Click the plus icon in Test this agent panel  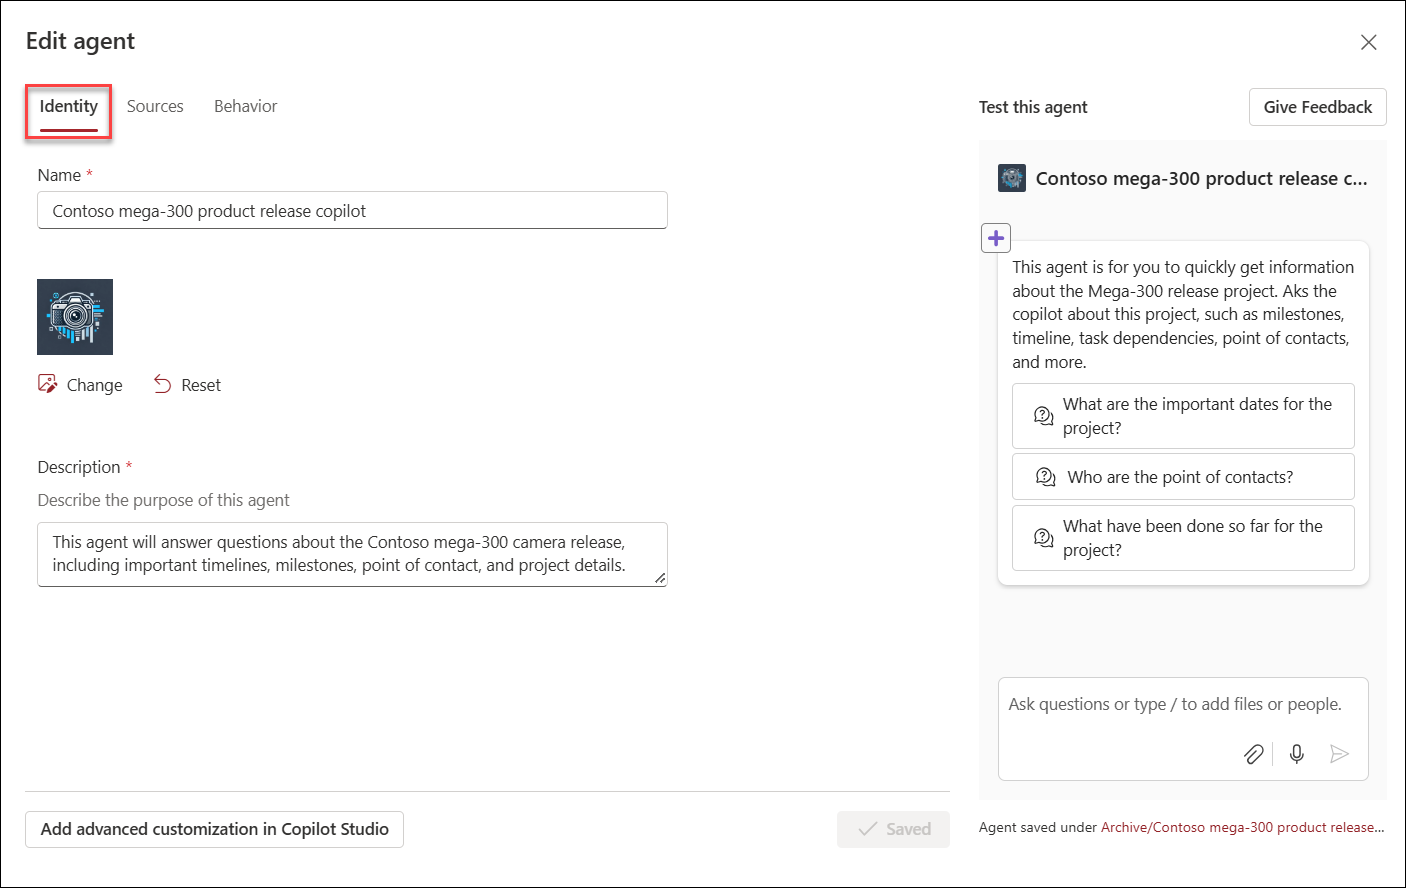[995, 238]
